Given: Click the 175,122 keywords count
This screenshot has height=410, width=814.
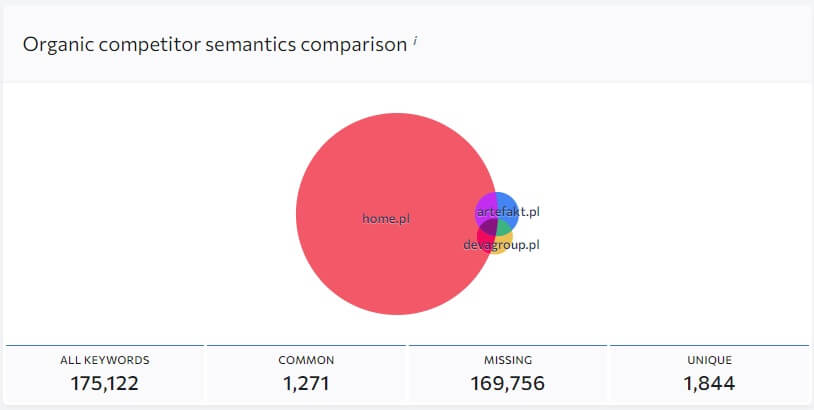Looking at the screenshot, I should (x=105, y=383).
